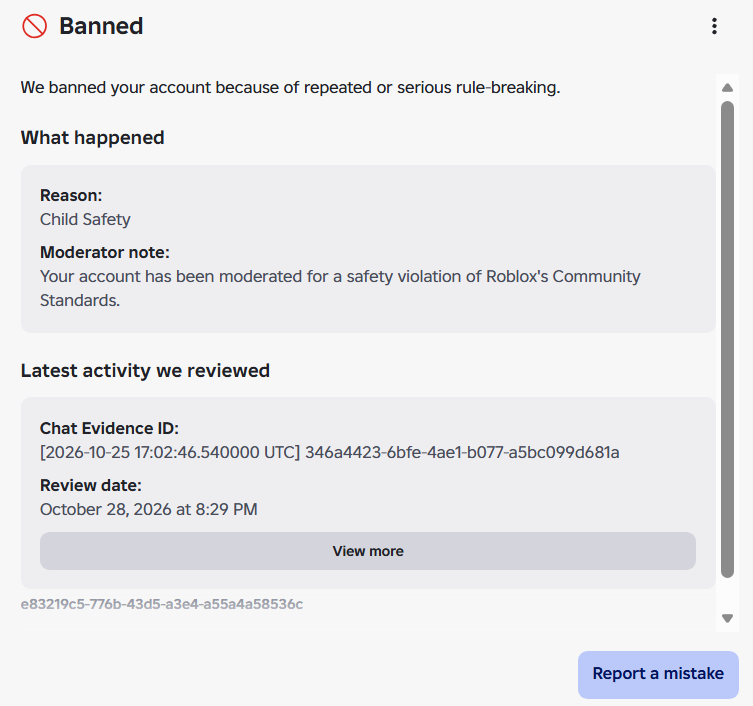The width and height of the screenshot is (753, 706).
Task: Click the scrollbar down arrow
Action: coord(727,618)
